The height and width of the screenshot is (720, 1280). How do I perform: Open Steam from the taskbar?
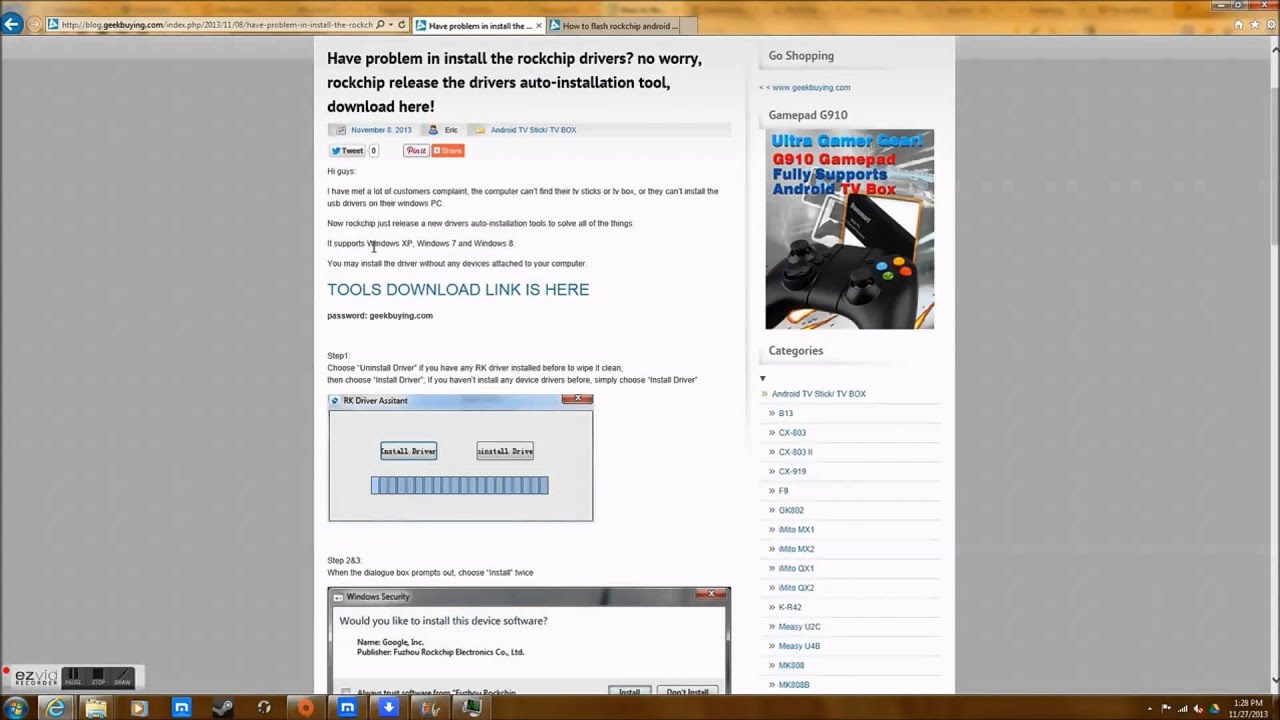[222, 708]
